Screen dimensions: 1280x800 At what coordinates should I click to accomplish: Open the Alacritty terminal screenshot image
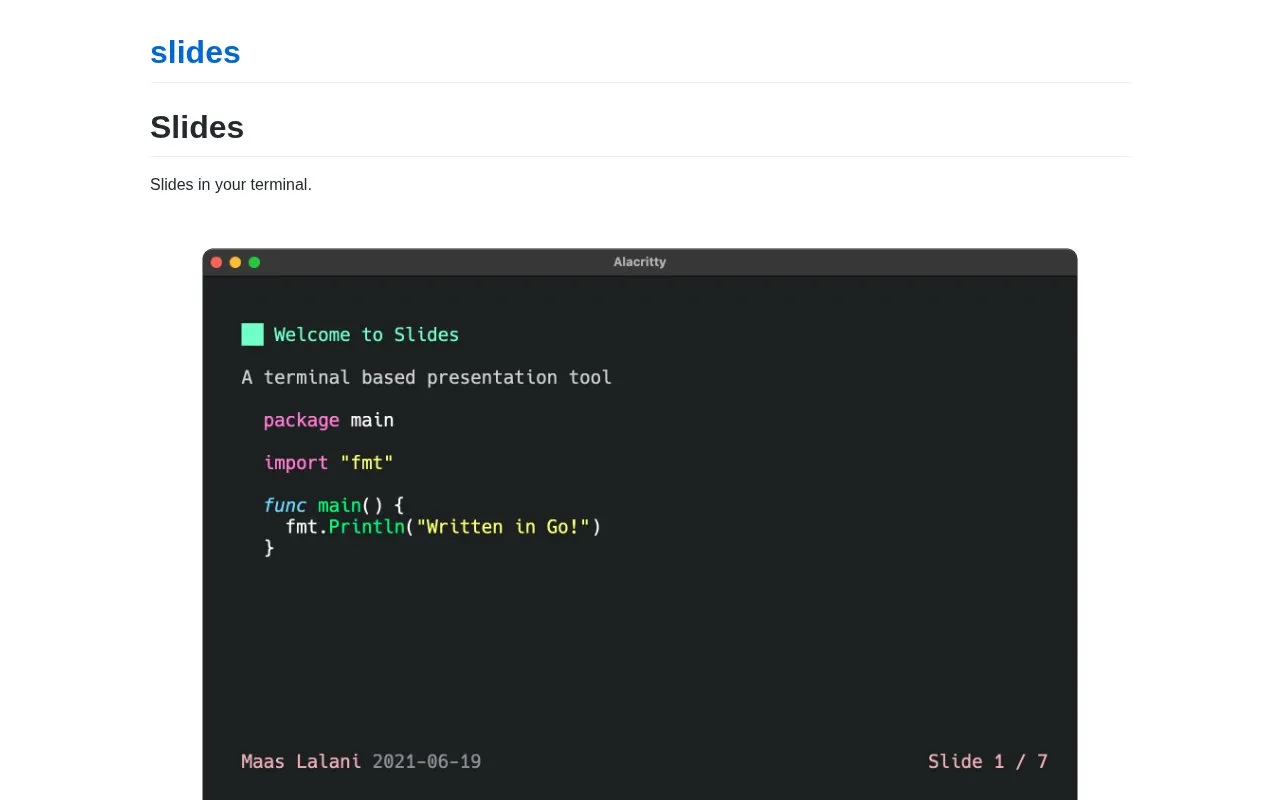(640, 524)
